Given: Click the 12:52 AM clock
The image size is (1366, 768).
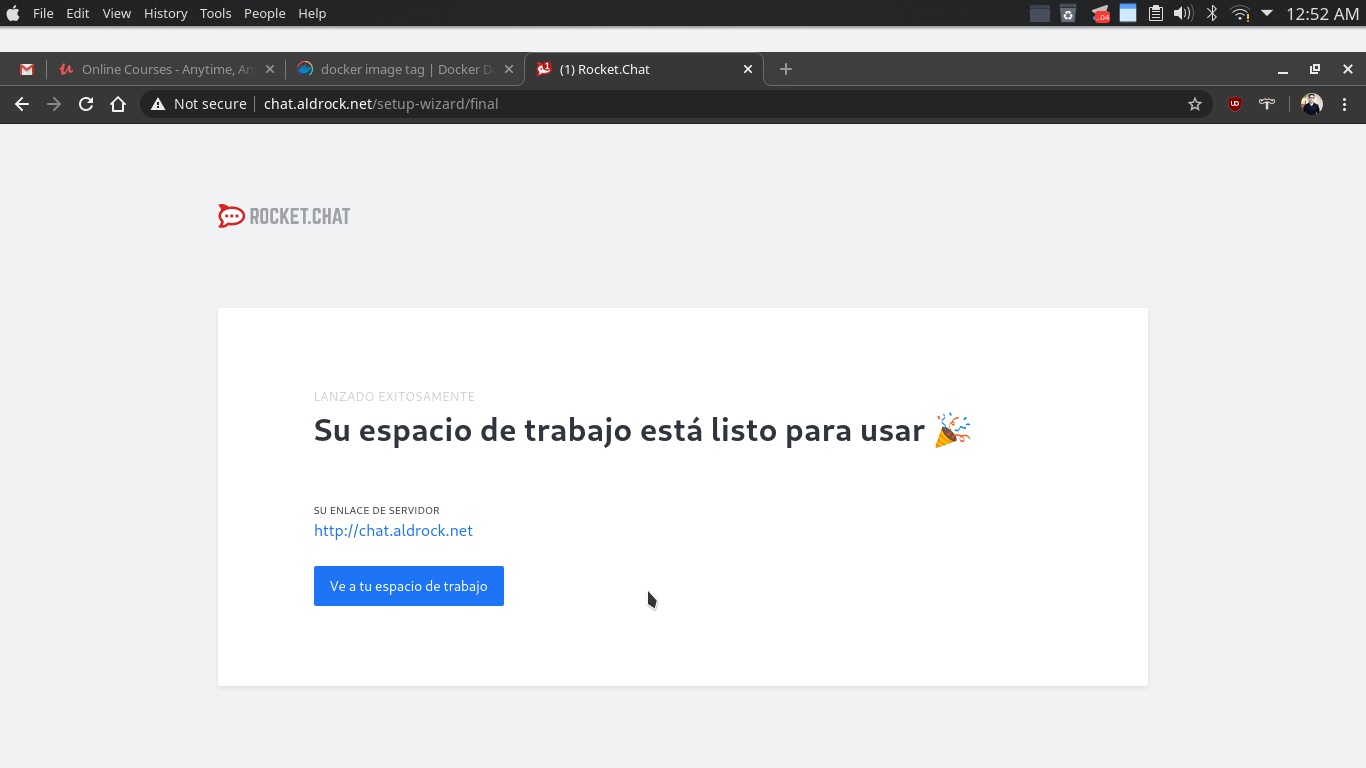Looking at the screenshot, I should coord(1322,13).
